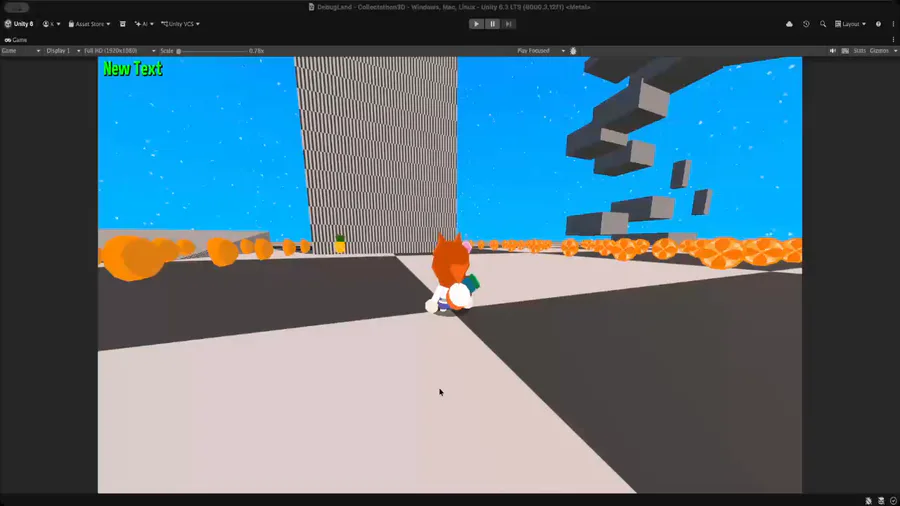Open the Undo History icon
The width and height of the screenshot is (900, 506).
[x=806, y=24]
